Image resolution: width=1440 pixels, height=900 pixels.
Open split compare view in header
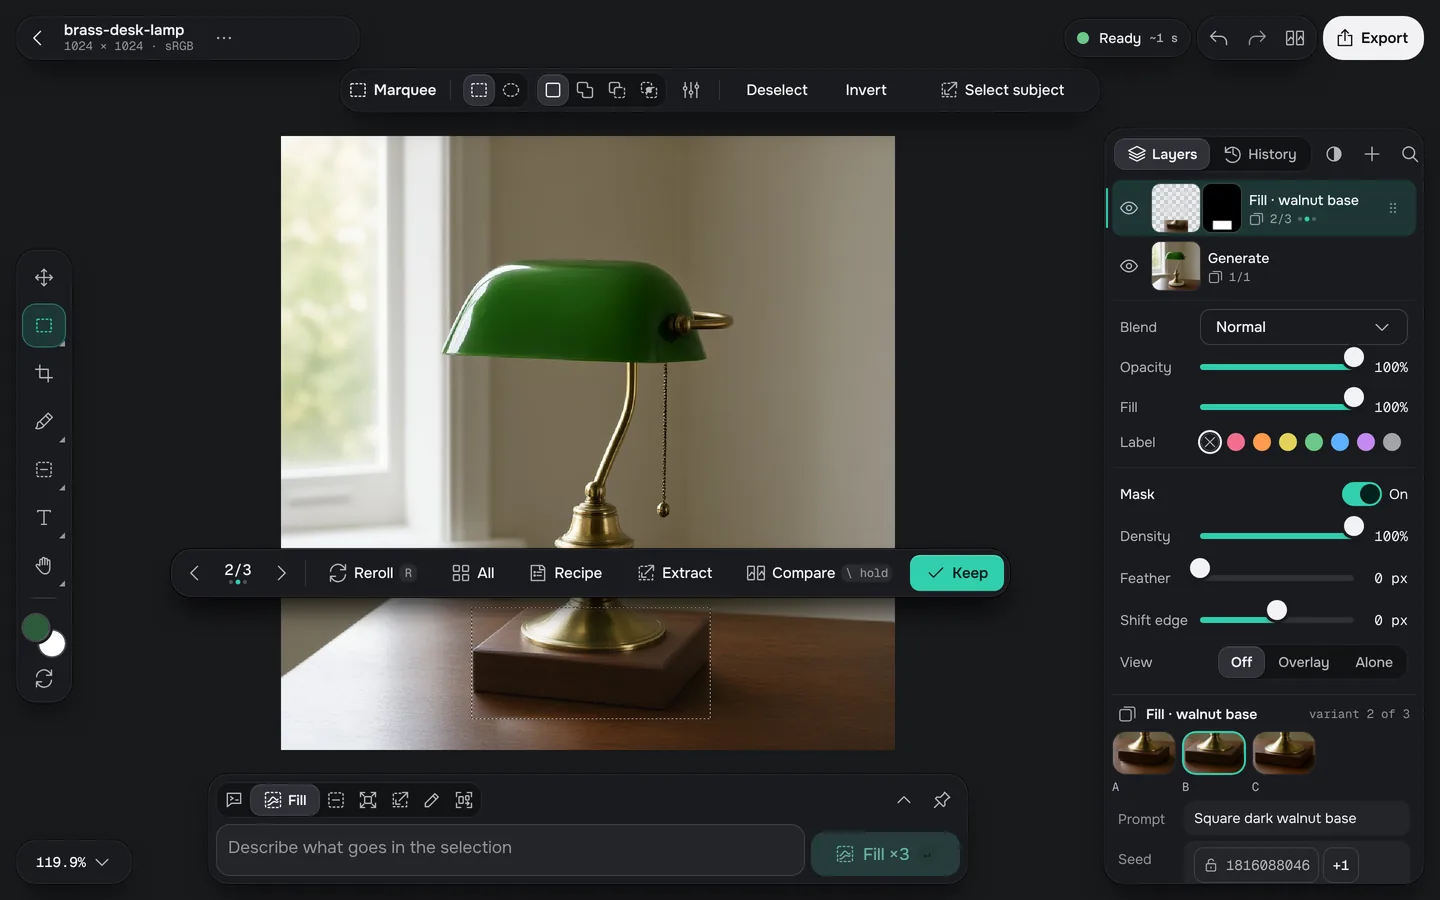coord(1295,38)
